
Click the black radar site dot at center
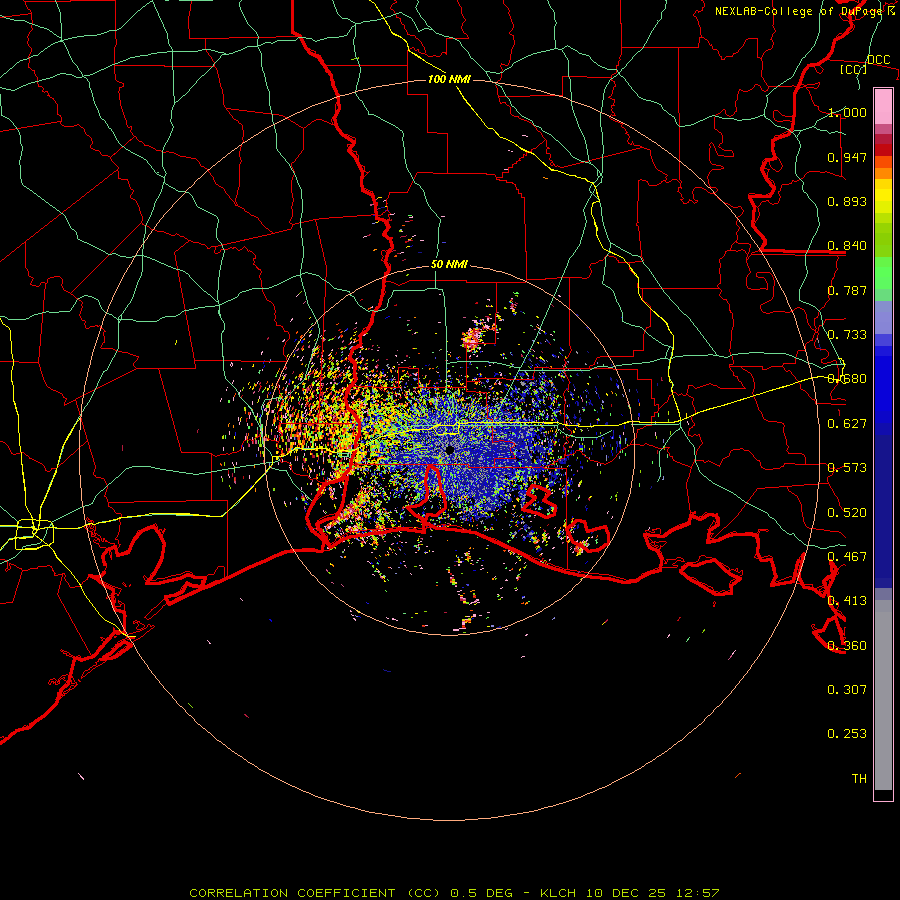pos(450,451)
